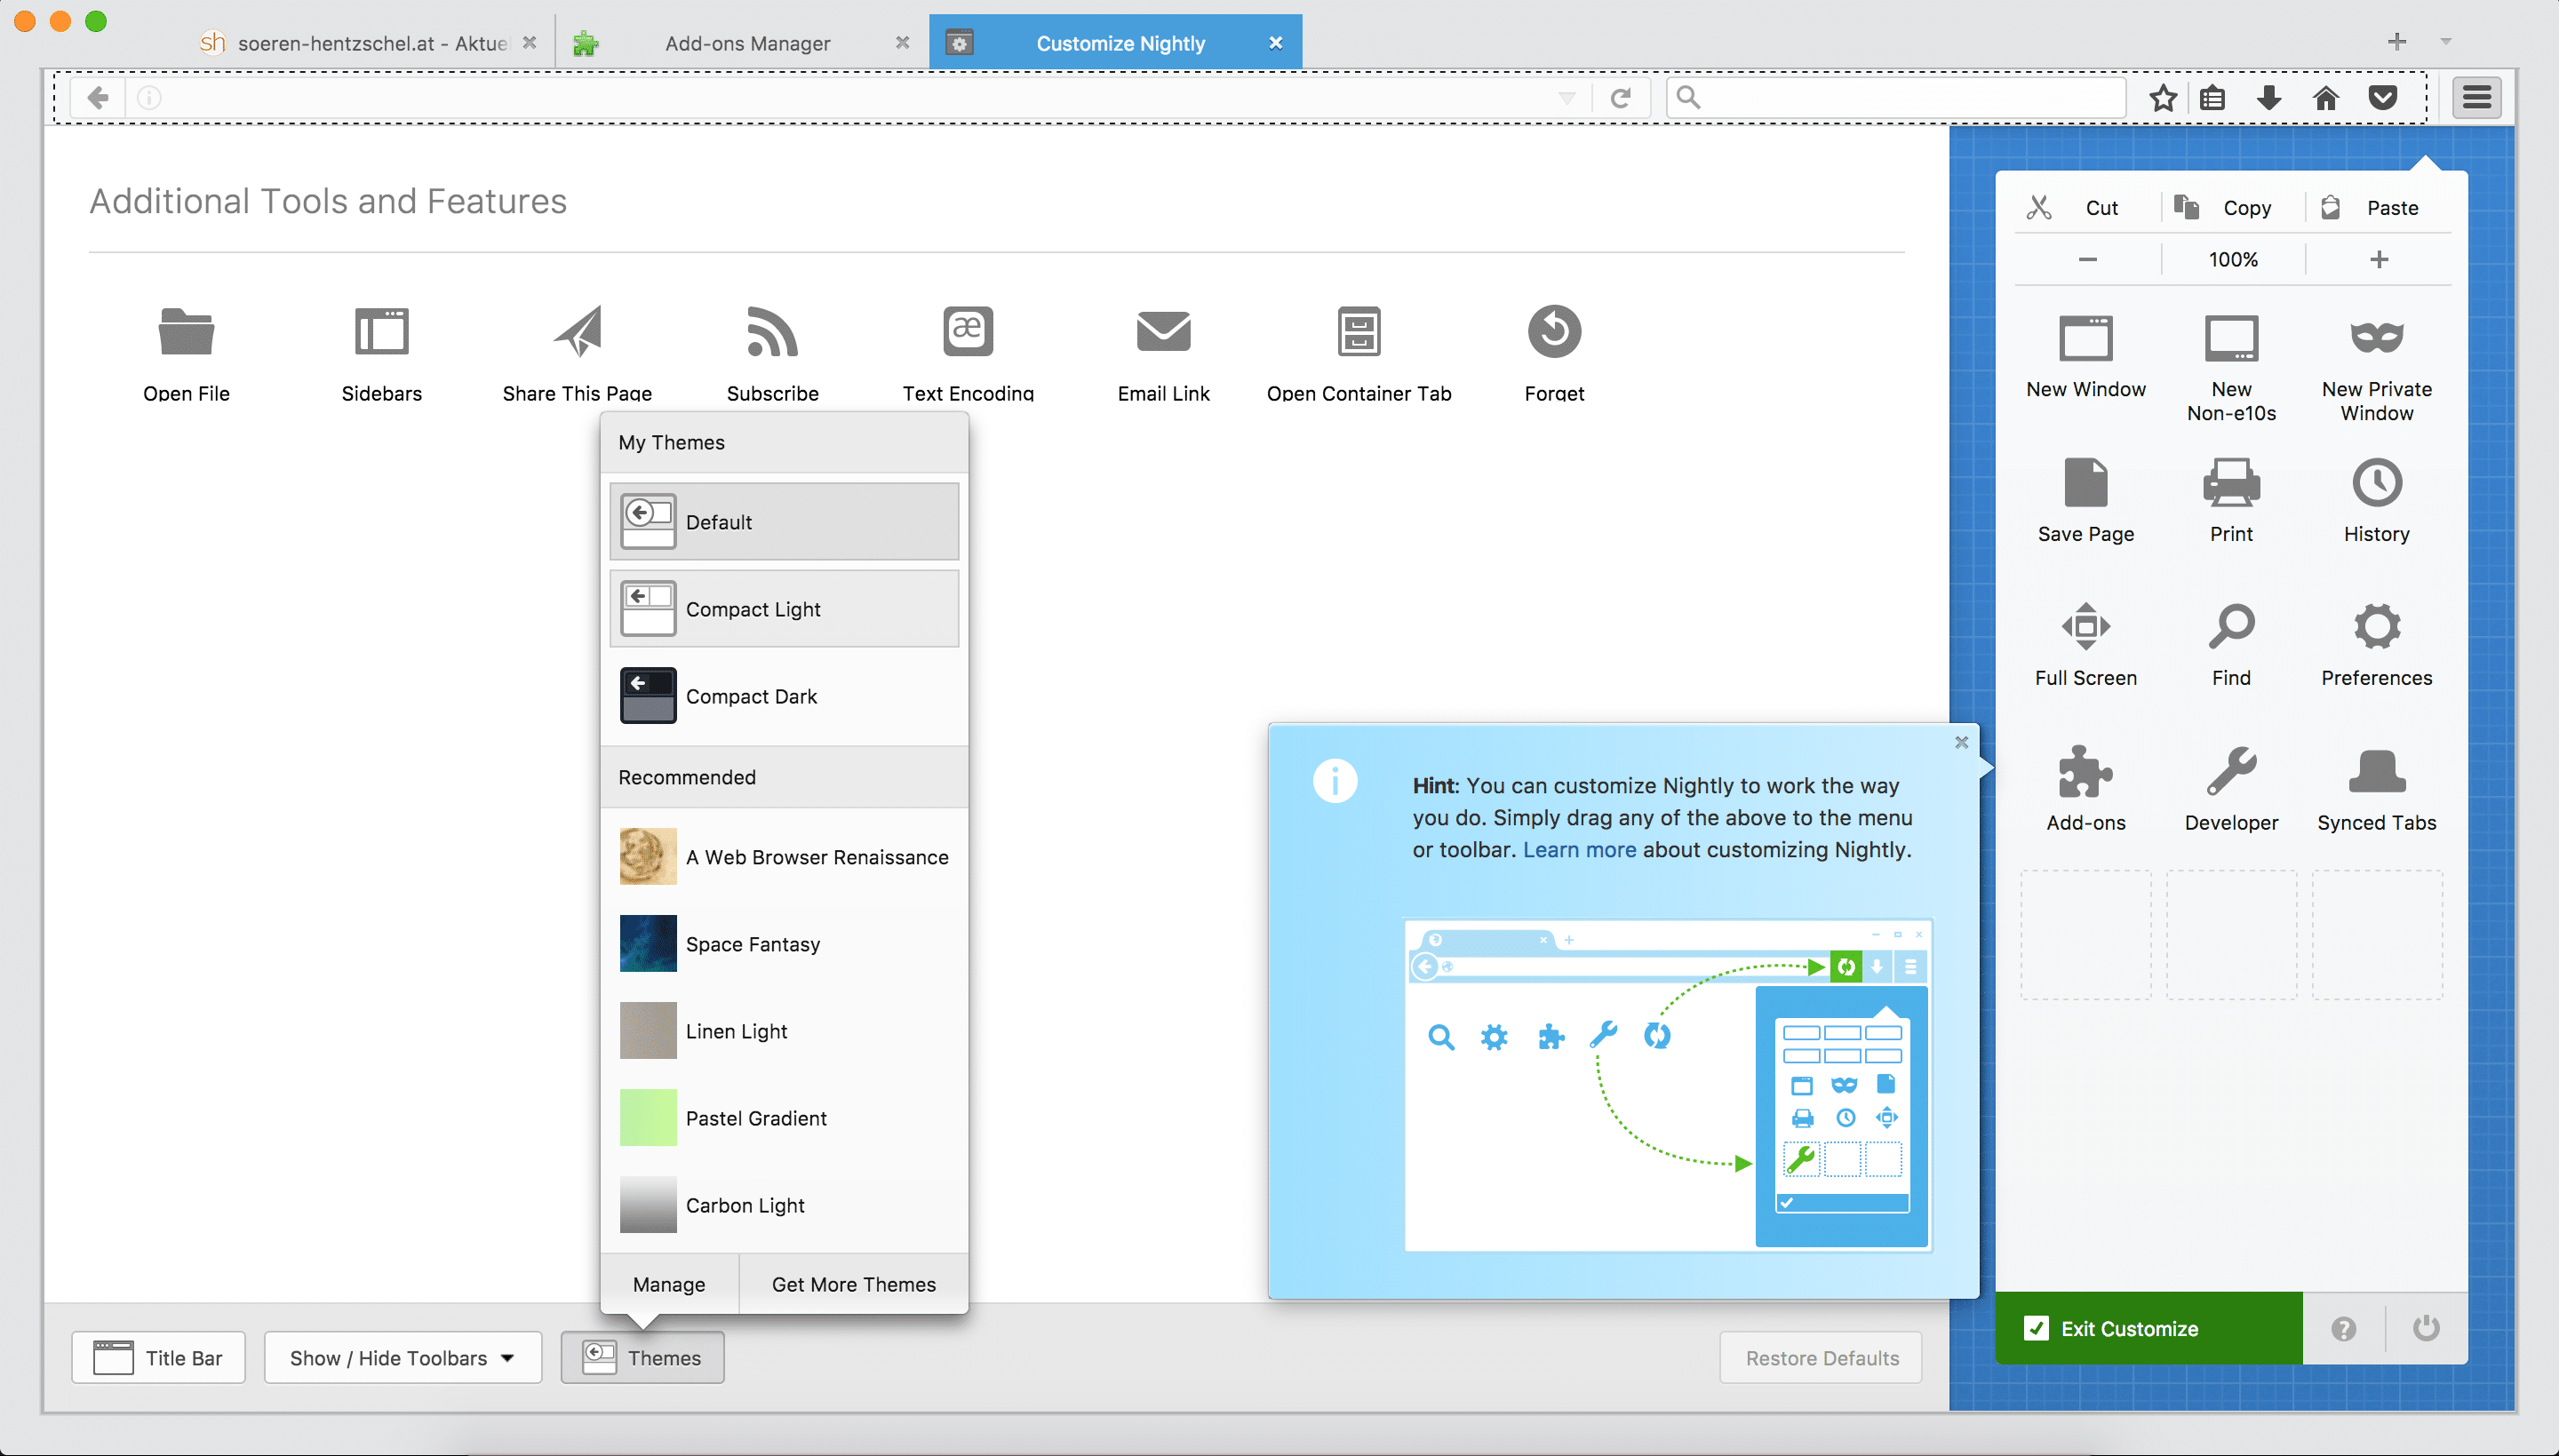
Task: Click the quit power icon
Action: click(x=2425, y=1328)
